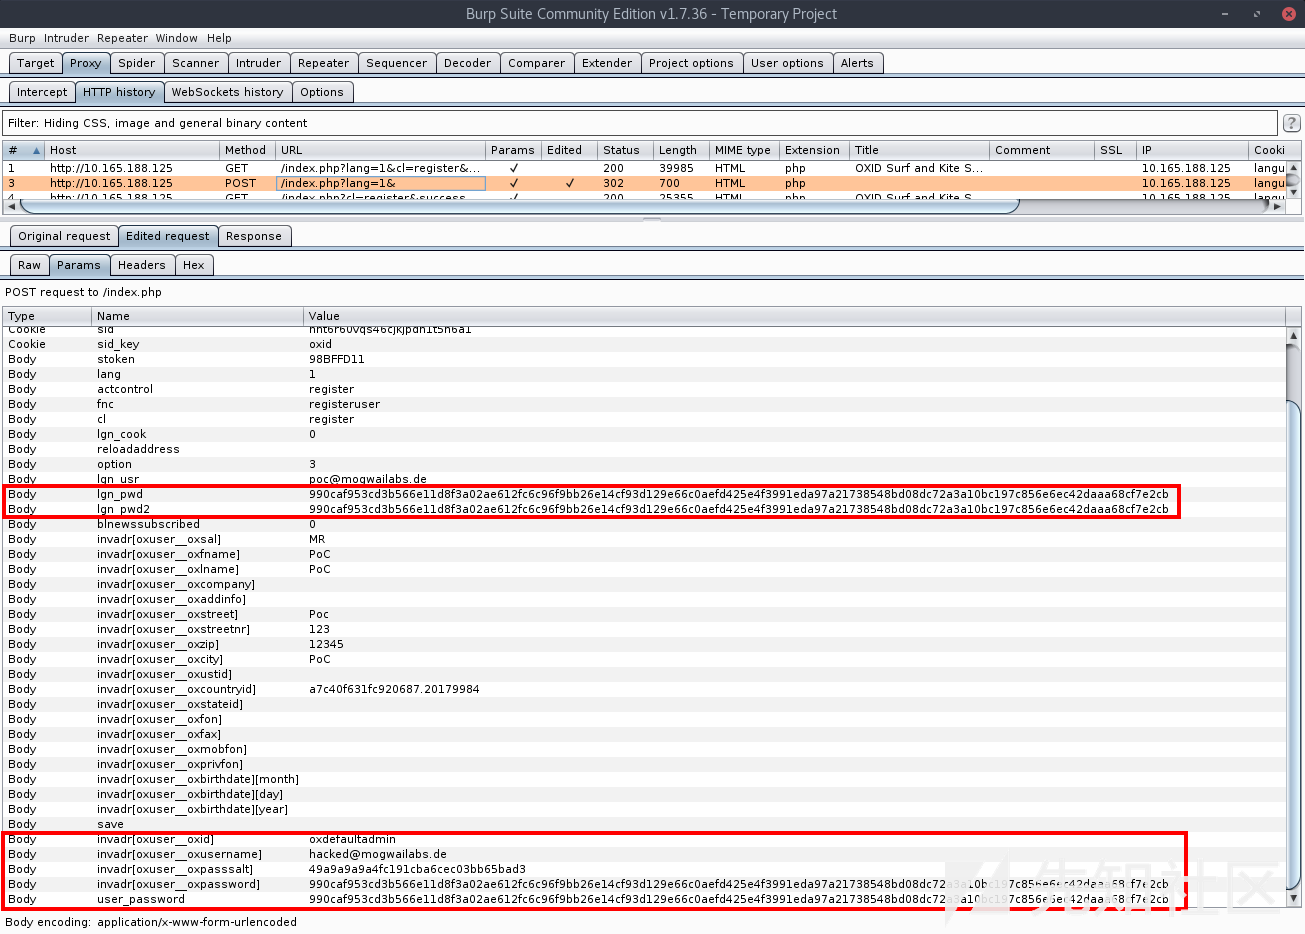Image resolution: width=1305 pixels, height=934 pixels.
Task: Sort history by Host column header
Action: [x=133, y=150]
